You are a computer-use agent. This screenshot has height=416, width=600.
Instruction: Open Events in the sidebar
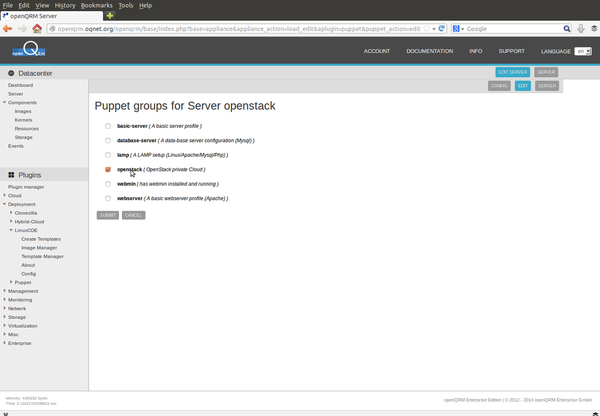point(16,146)
